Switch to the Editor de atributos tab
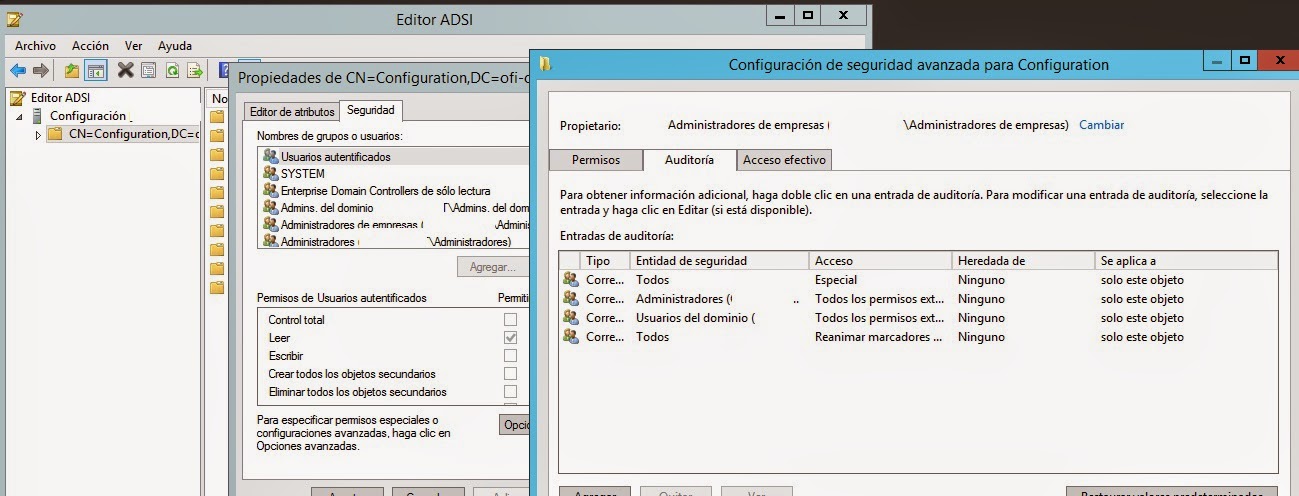 [x=290, y=111]
